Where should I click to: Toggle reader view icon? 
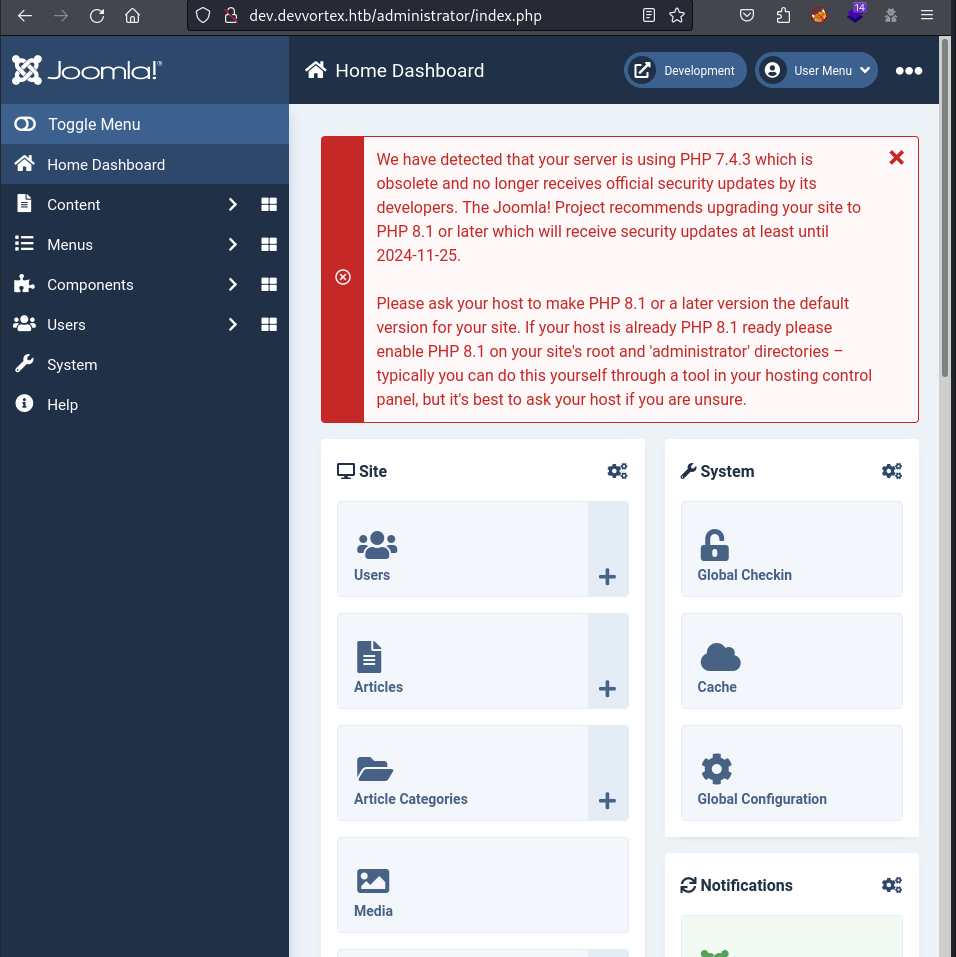[x=649, y=16]
